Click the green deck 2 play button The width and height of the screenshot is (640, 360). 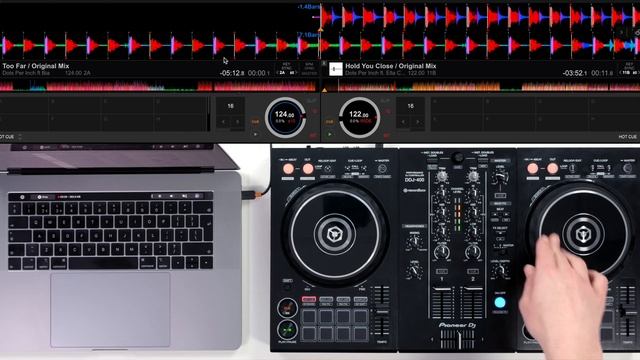329,134
